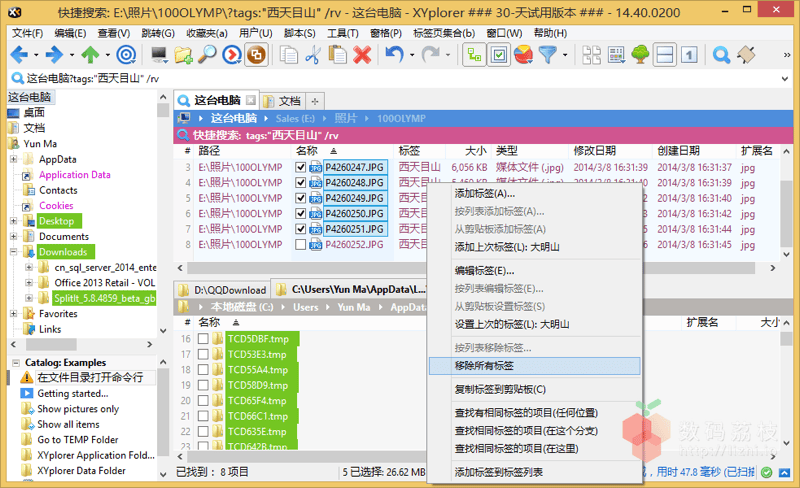Open Find Files magnifier in toolbar
The width and height of the screenshot is (800, 488).
pos(207,55)
